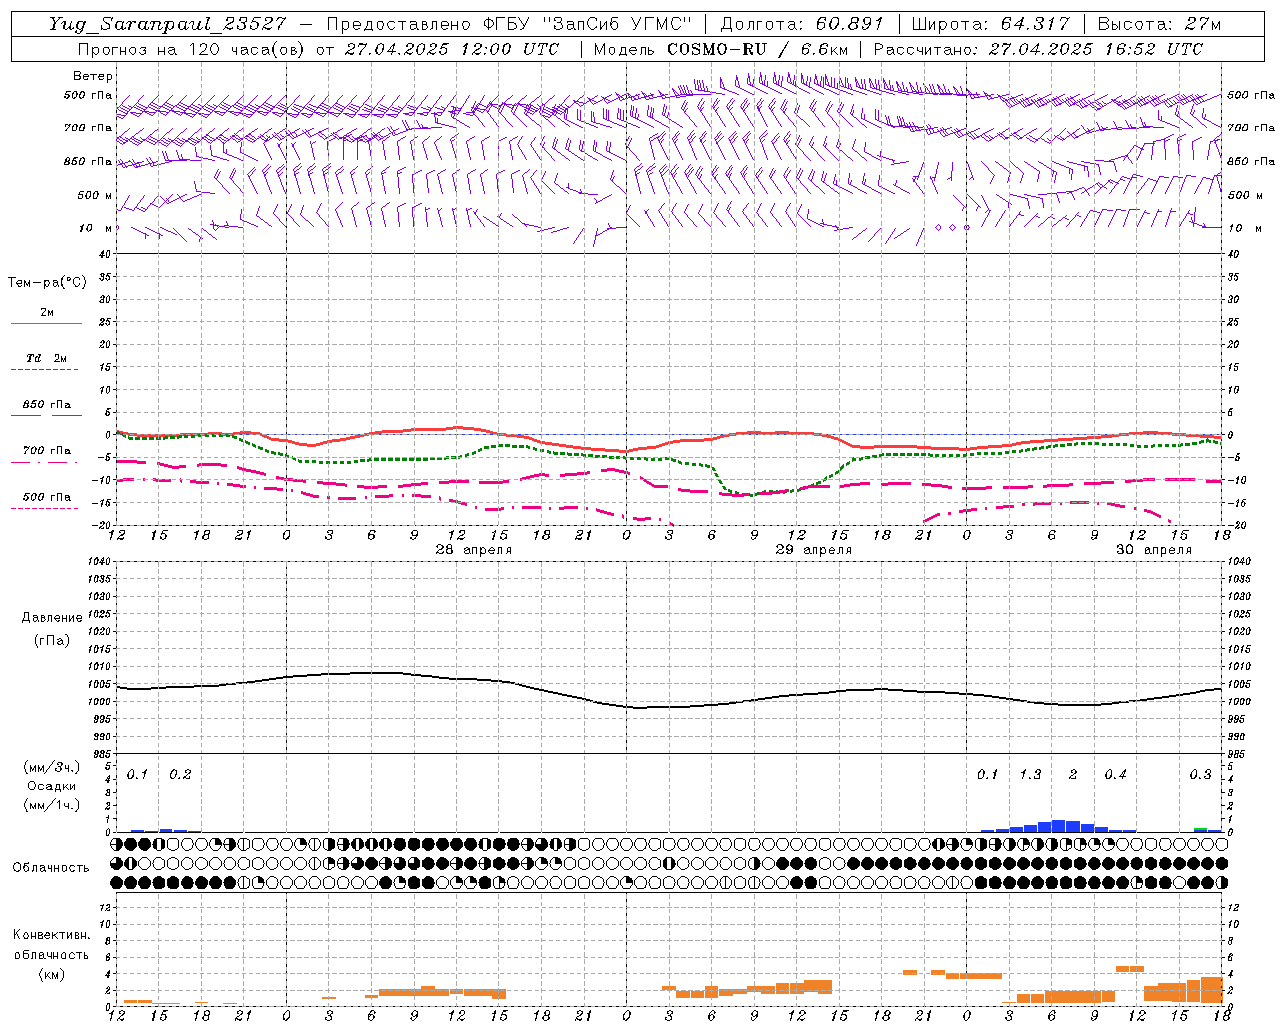Click the 500 гПа temperature legend entry

click(x=47, y=497)
